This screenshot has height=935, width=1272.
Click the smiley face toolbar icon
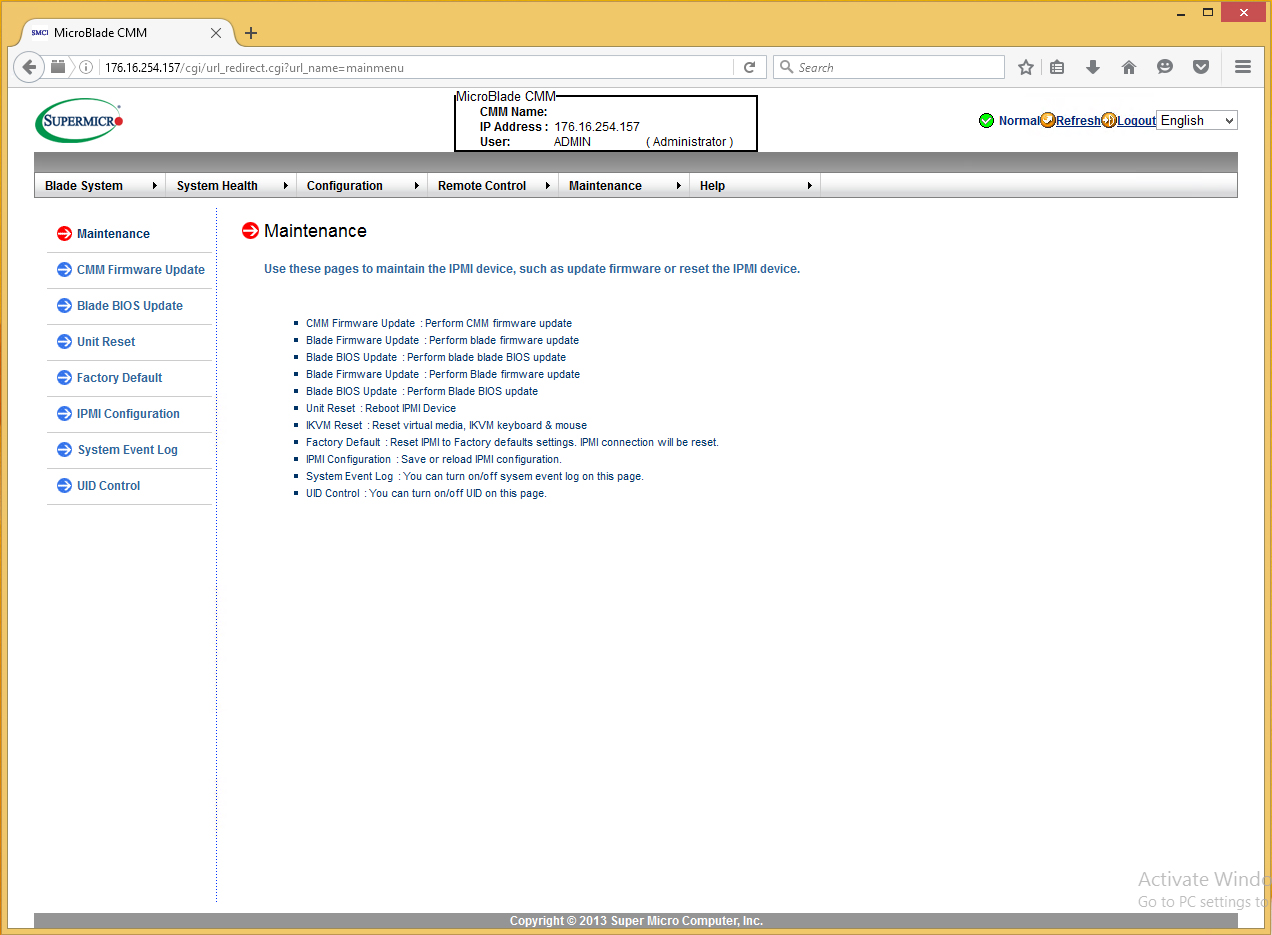pos(1165,67)
